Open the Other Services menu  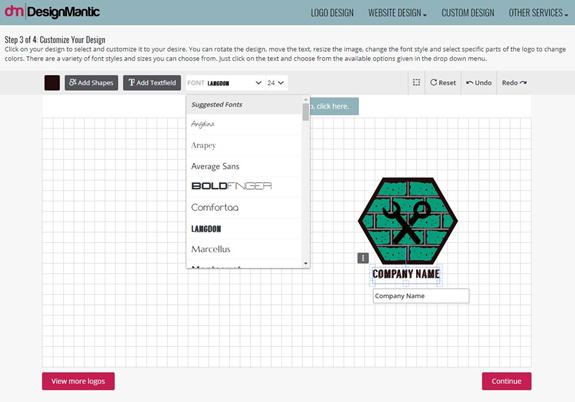[538, 13]
